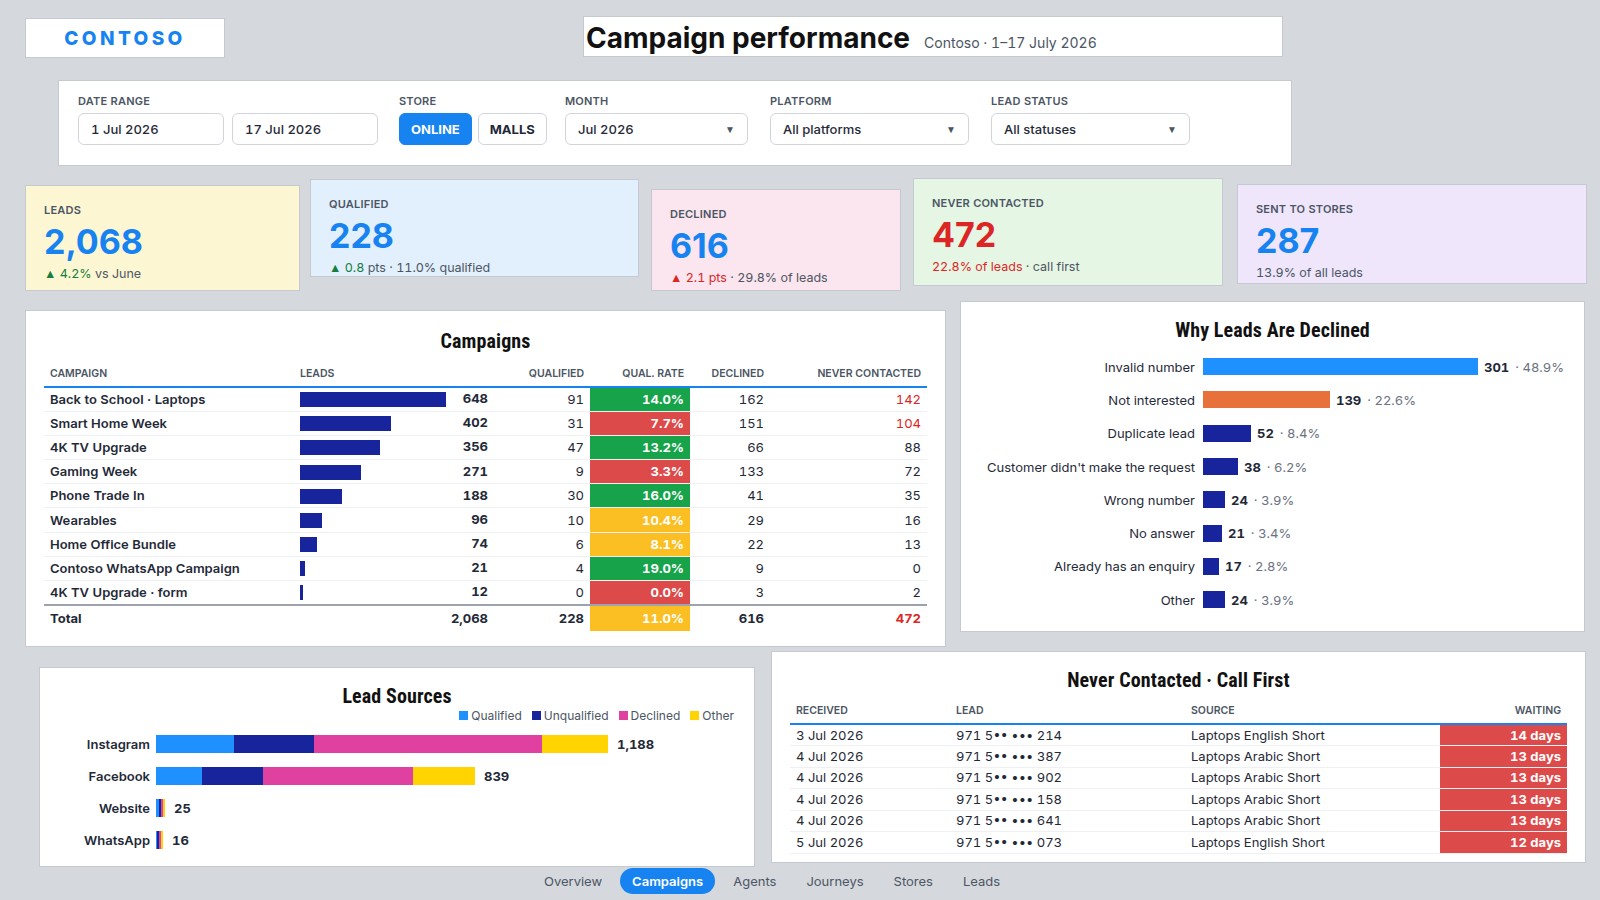Open the Stores tab
Viewport: 1600px width, 900px height.
pyautogui.click(x=913, y=881)
